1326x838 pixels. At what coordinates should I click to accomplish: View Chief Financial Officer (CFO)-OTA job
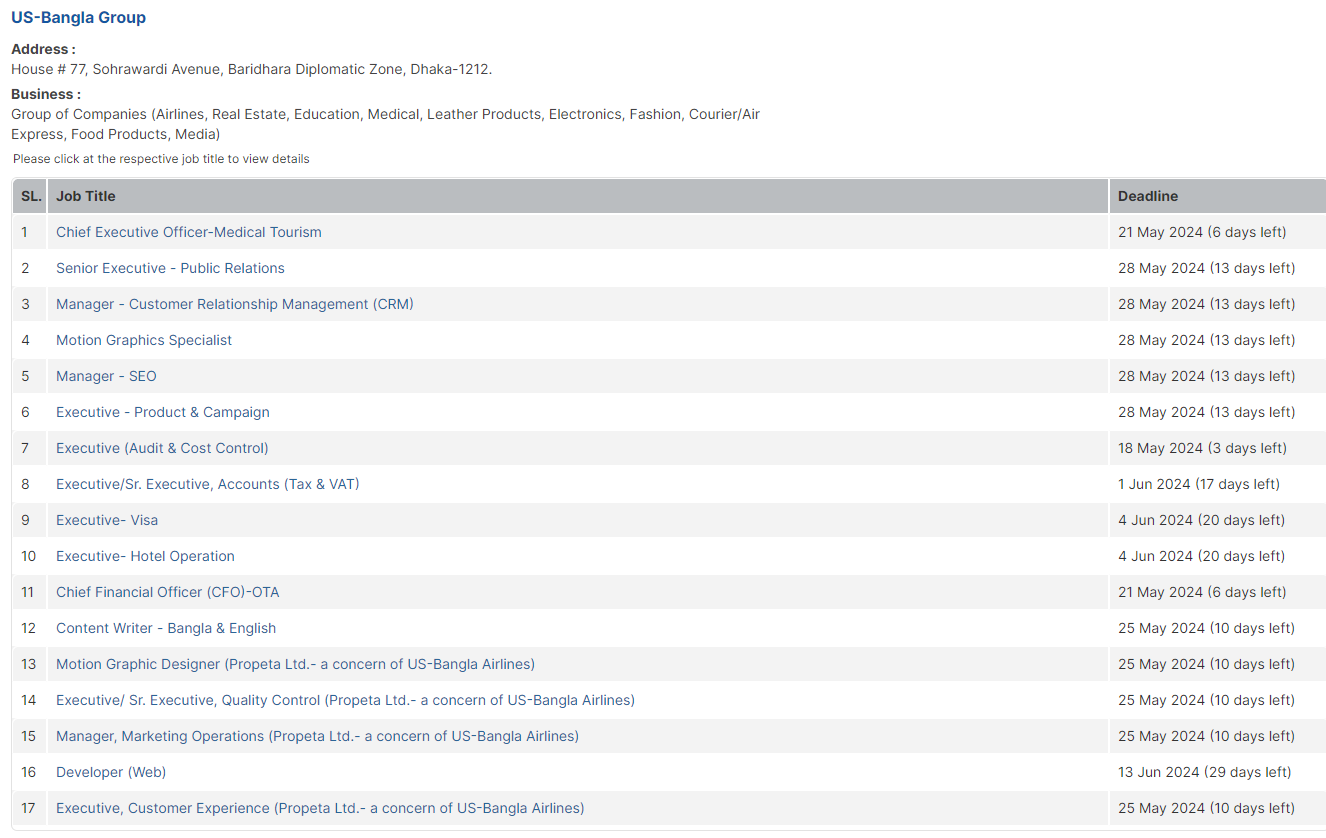coord(168,592)
